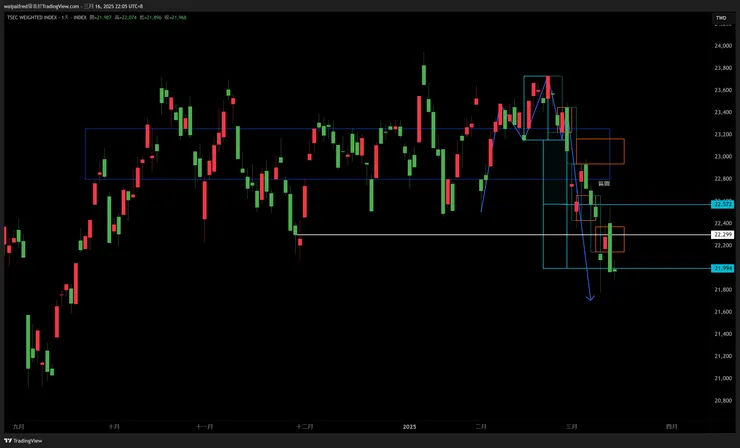Click the 20,800 price axis label
The height and width of the screenshot is (448, 740).
tap(723, 401)
